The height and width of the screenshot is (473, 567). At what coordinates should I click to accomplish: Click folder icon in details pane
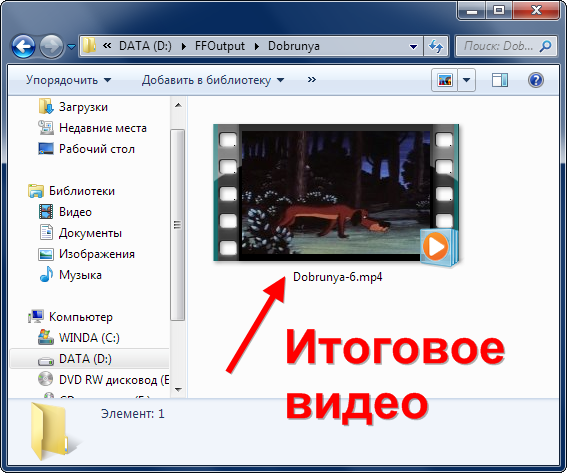pos(52,432)
